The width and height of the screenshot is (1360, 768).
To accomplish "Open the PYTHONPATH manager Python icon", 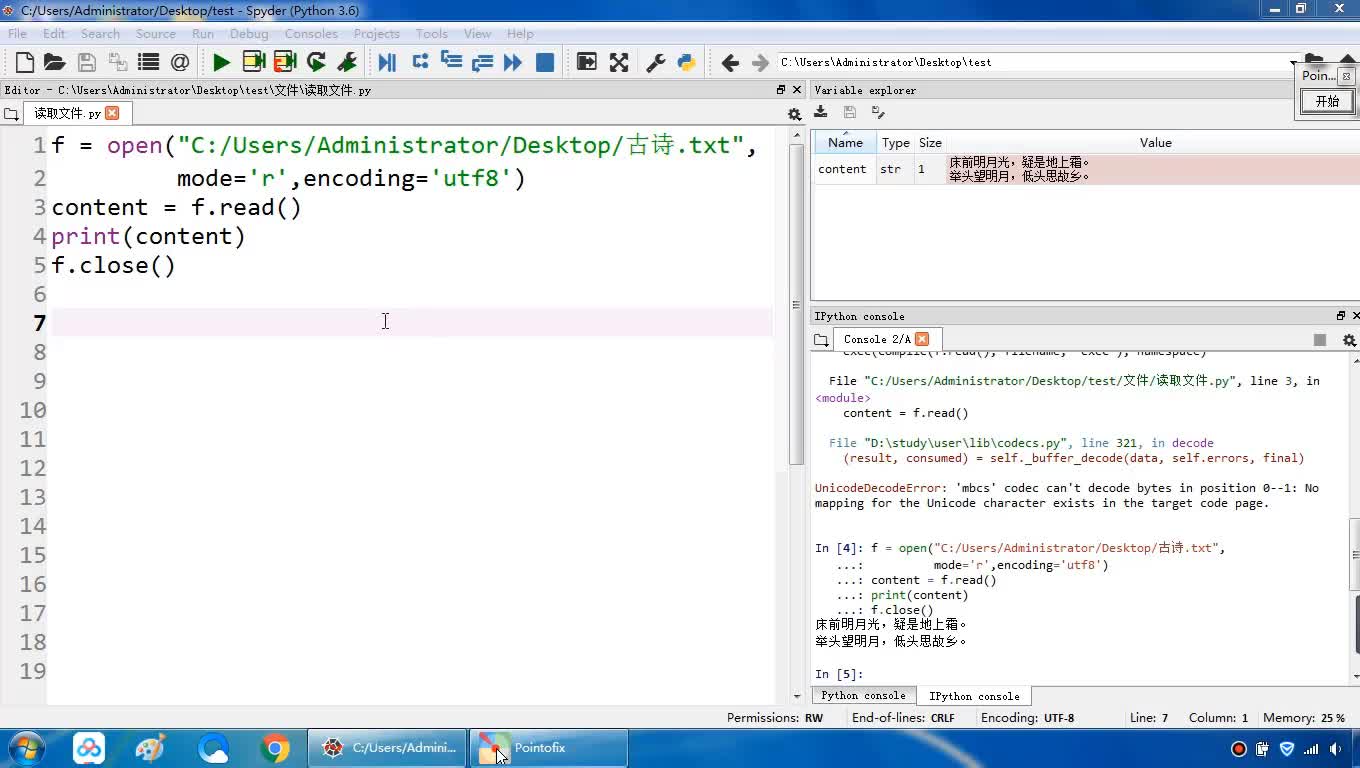I will pos(686,63).
